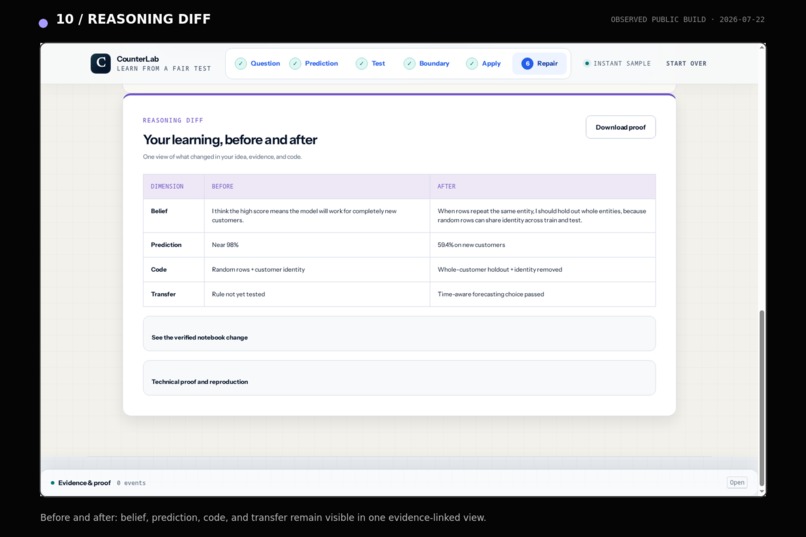Select the Repair step
The image size is (806, 537).
pyautogui.click(x=540, y=64)
